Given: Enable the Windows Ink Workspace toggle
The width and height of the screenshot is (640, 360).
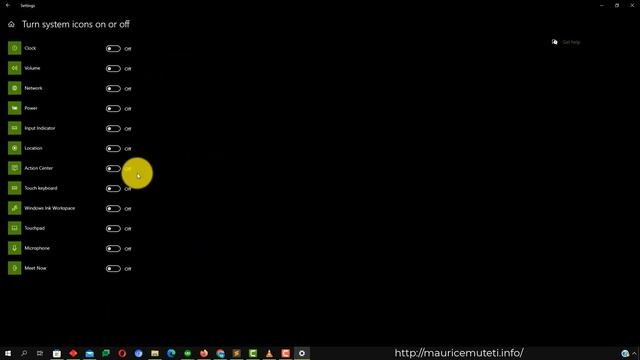Looking at the screenshot, I should 113,209.
